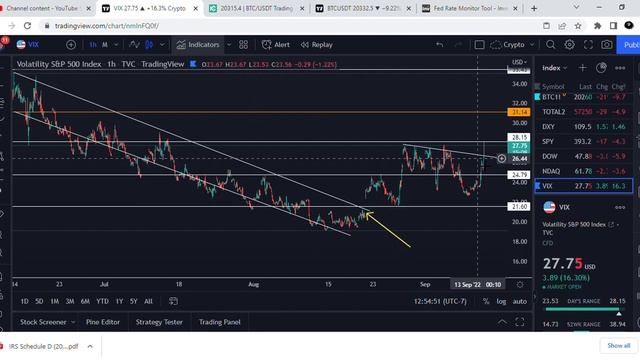This screenshot has height=360, width=640.
Task: Open time axis settings gear icon
Action: click(x=520, y=284)
